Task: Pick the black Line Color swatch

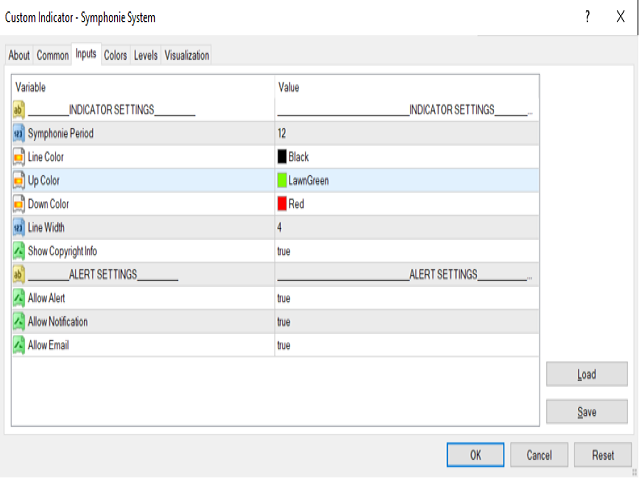Action: 282,157
